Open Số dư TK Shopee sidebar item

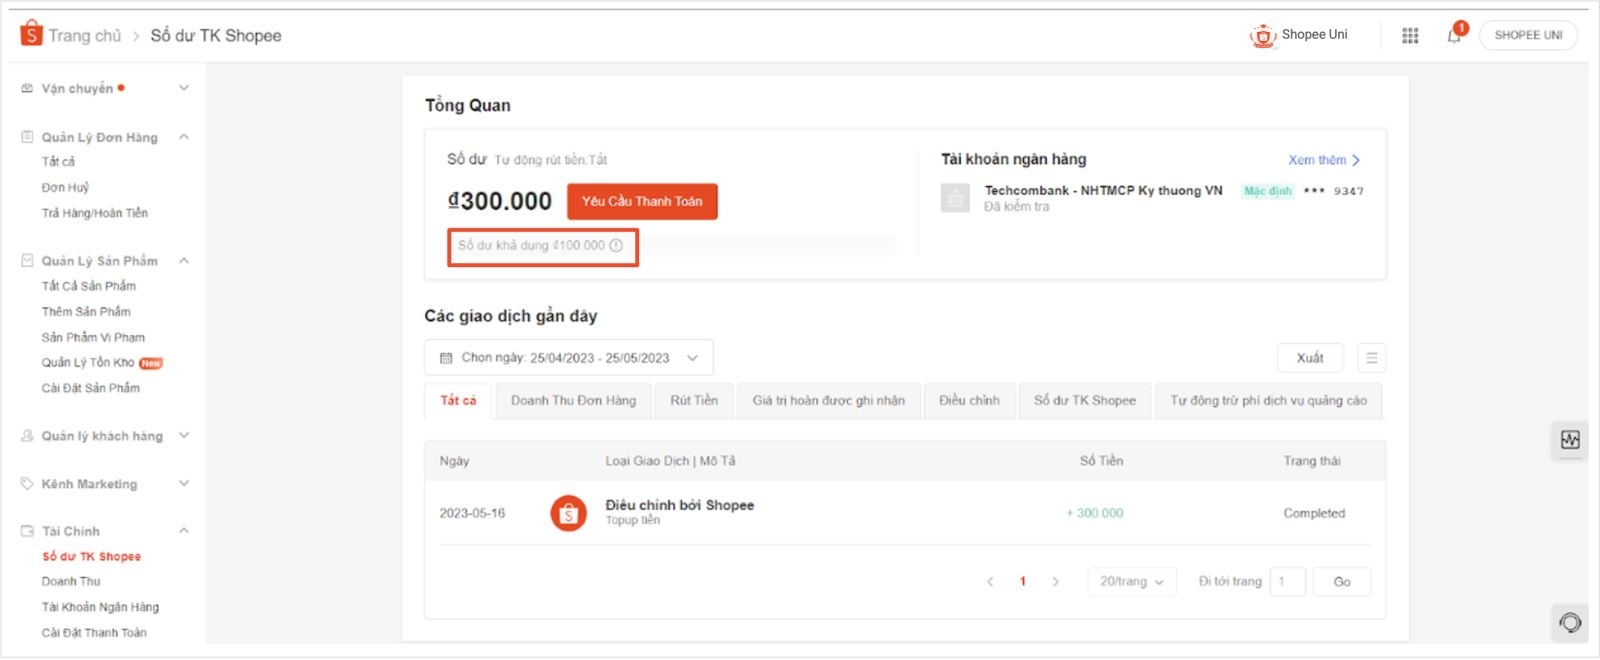(x=91, y=557)
